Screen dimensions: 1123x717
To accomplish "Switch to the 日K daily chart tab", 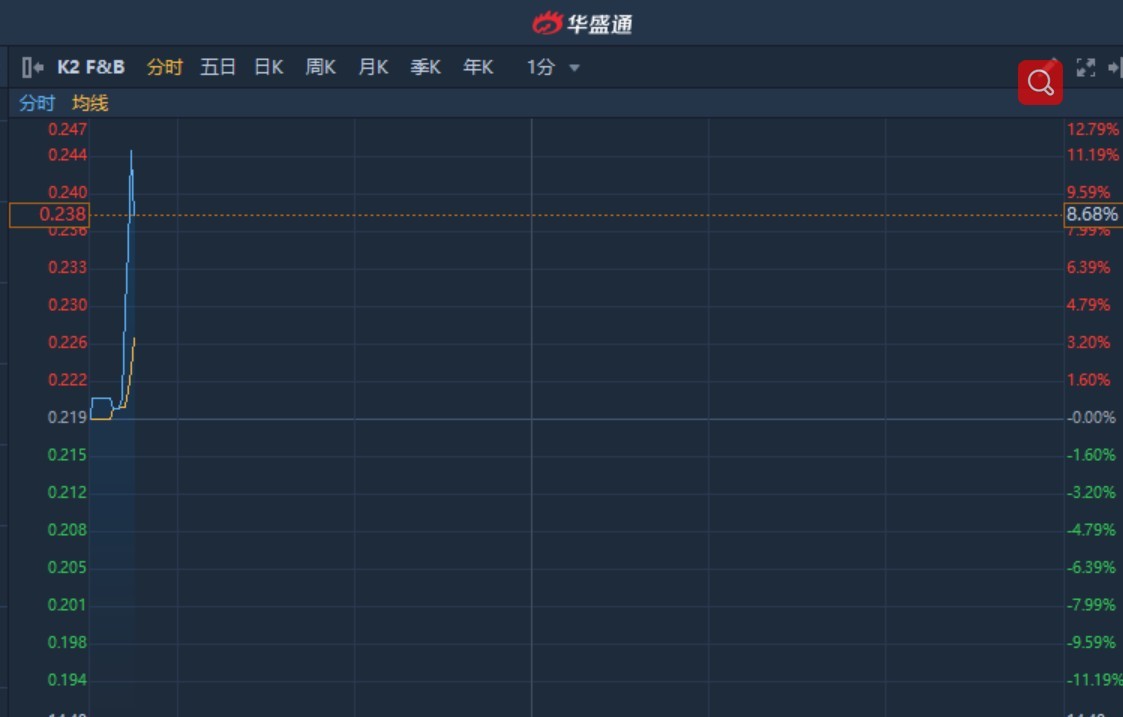I will coord(269,67).
